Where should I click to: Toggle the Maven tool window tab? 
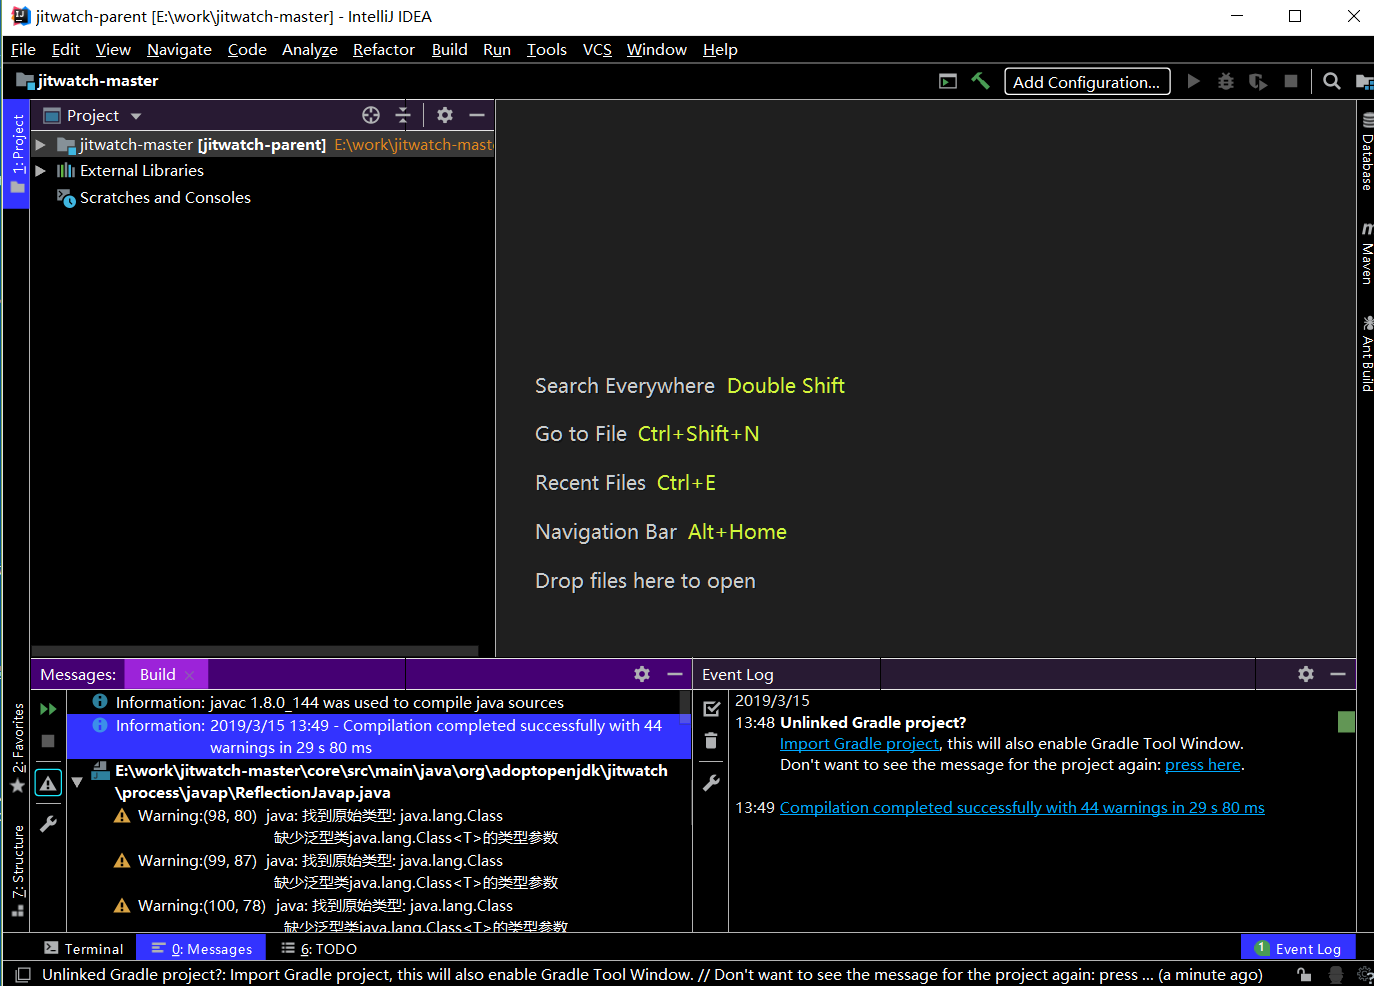(x=1366, y=254)
